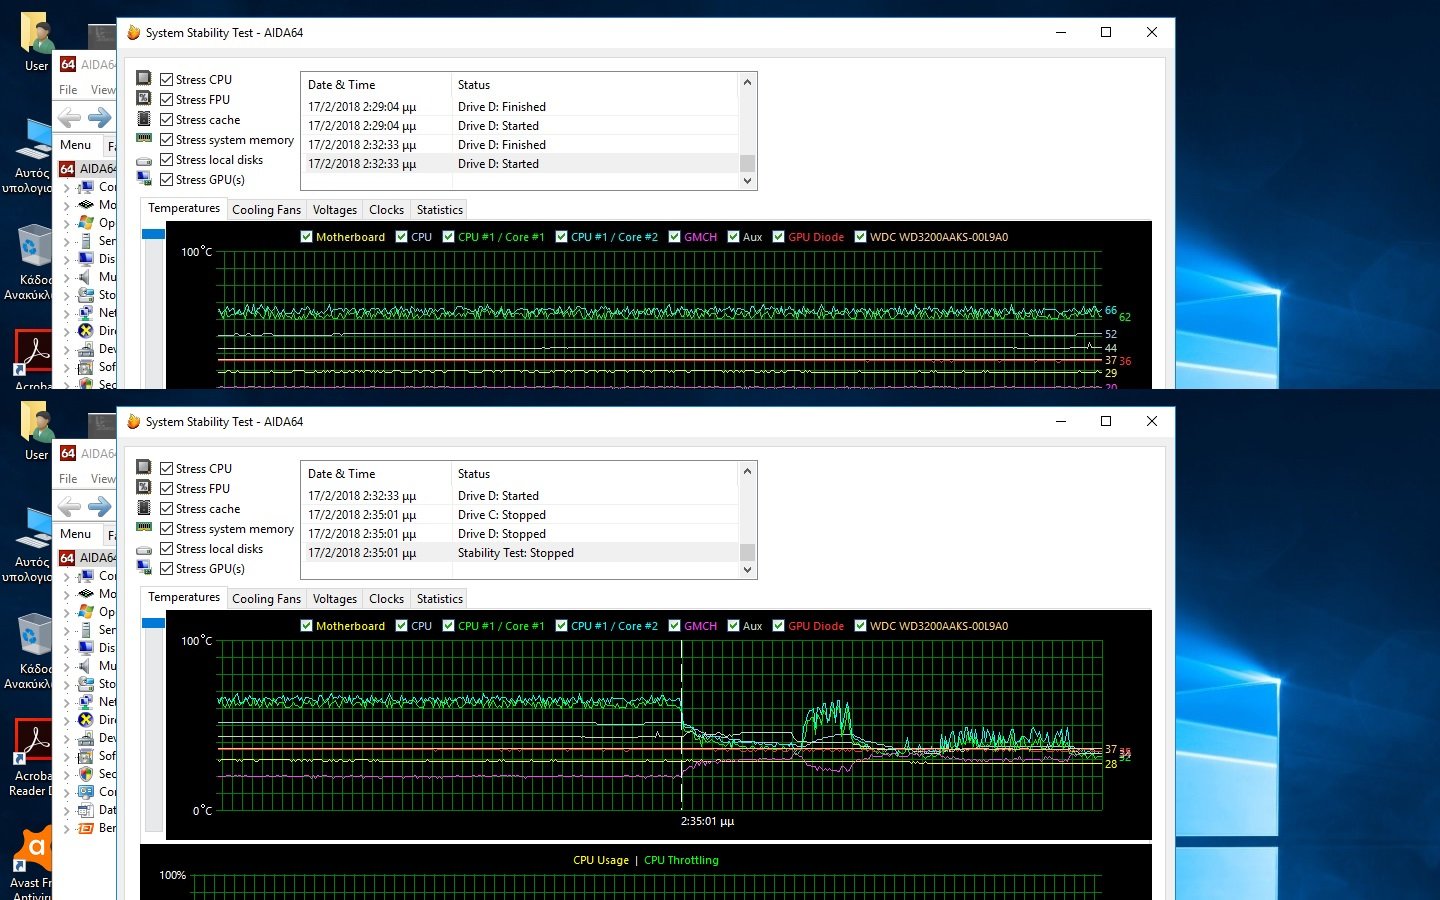Click the CPU Throttling label under lower graph
Screen dimensions: 1440x900
681,860
